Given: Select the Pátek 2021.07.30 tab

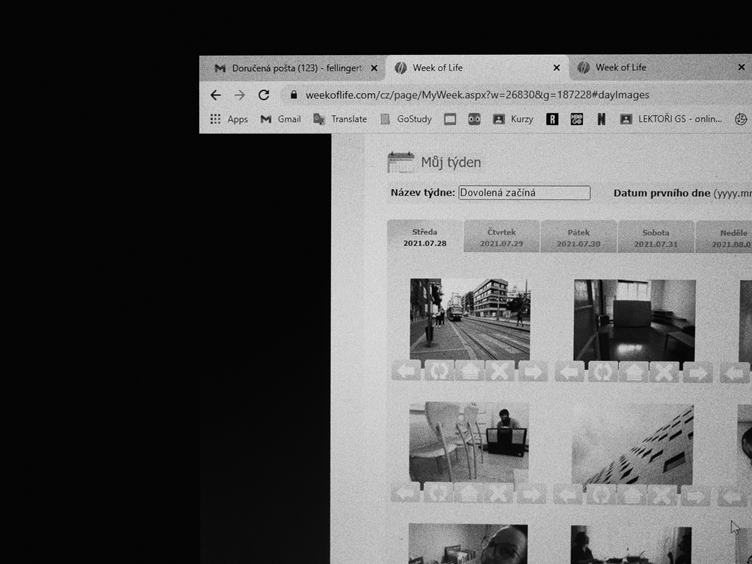Looking at the screenshot, I should click(x=578, y=237).
